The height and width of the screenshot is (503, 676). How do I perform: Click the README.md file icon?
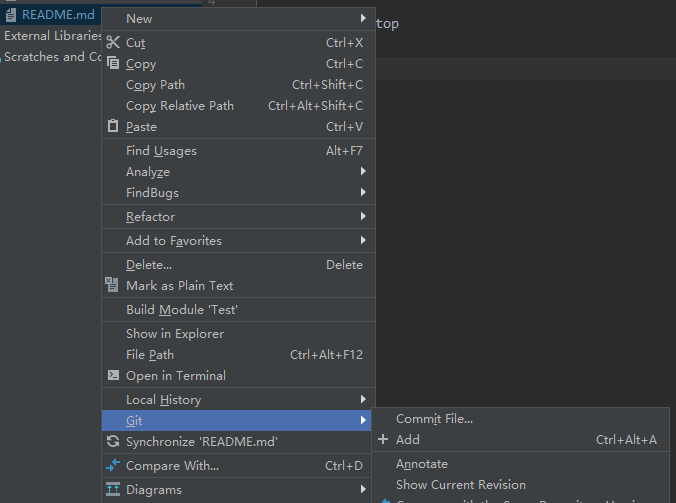tap(11, 15)
